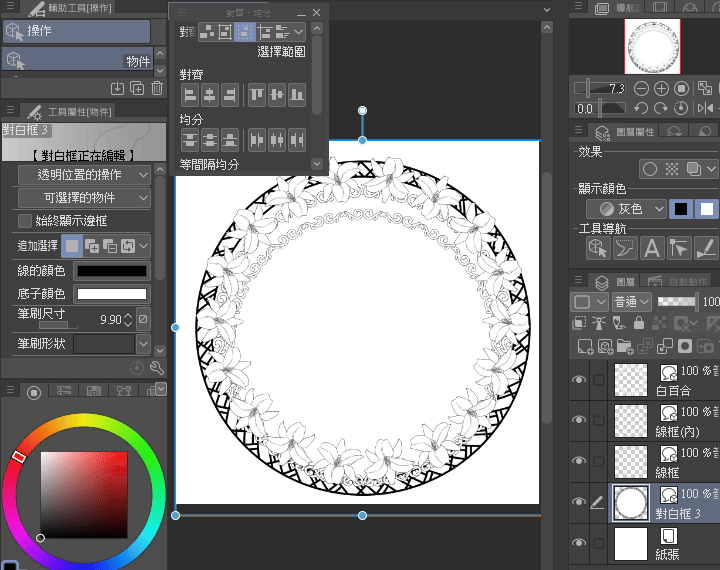The image size is (720, 570).
Task: Select the object tool in 工具導航
Action: tap(598, 248)
